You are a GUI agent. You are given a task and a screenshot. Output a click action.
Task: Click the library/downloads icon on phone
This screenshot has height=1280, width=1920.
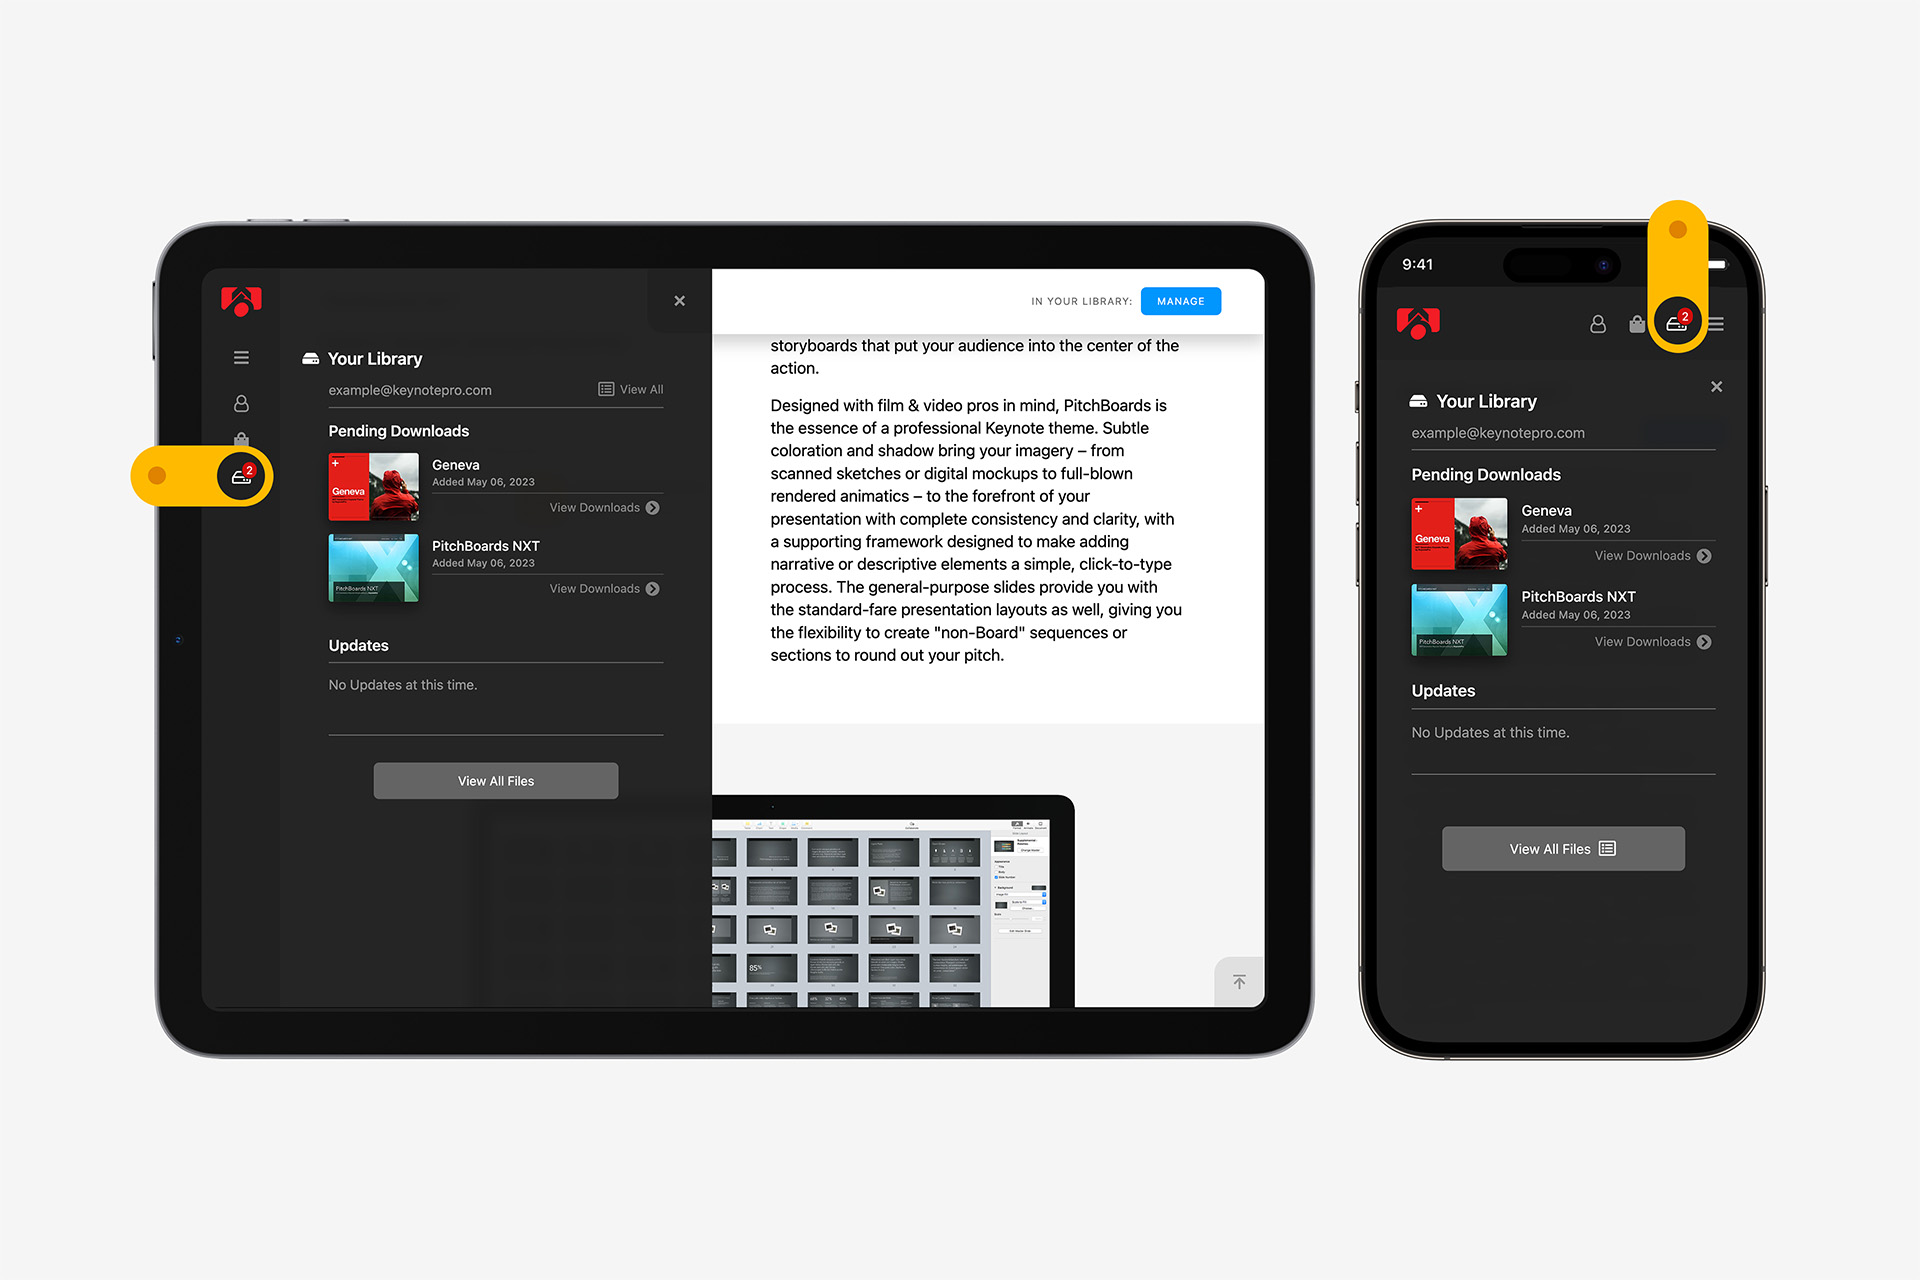pos(1679,321)
